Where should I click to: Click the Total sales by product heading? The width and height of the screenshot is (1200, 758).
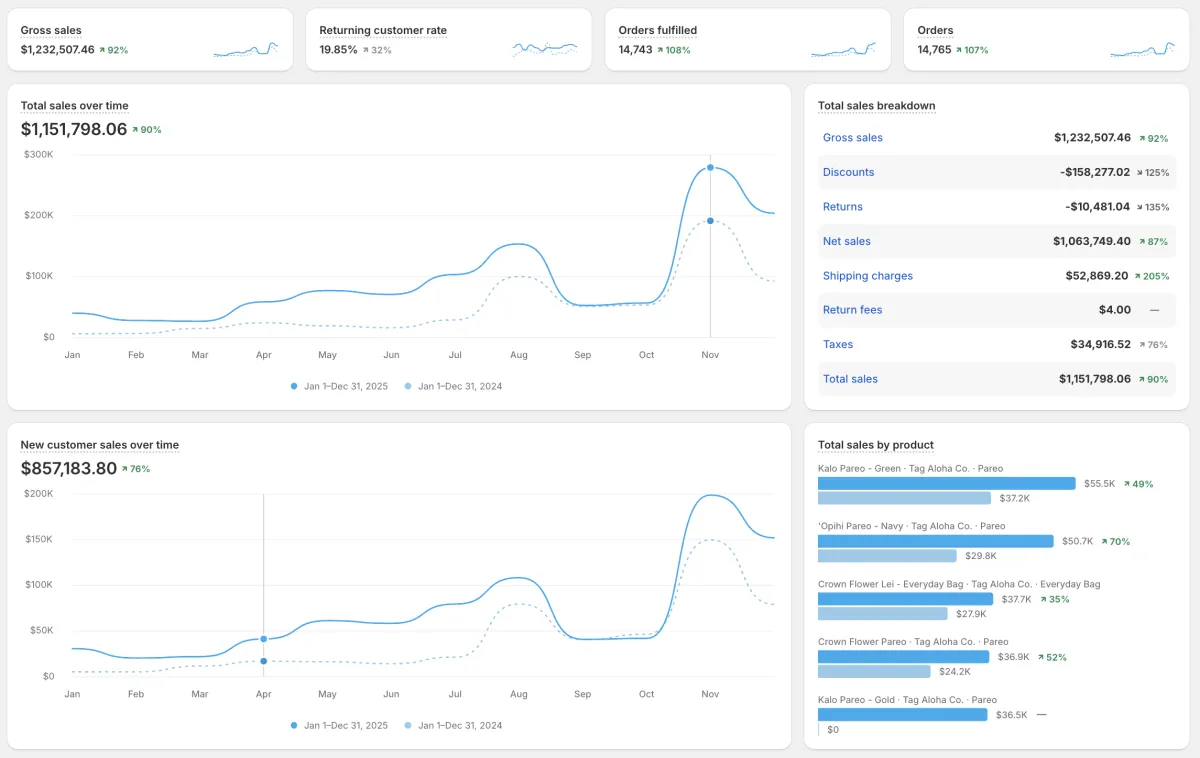point(876,445)
